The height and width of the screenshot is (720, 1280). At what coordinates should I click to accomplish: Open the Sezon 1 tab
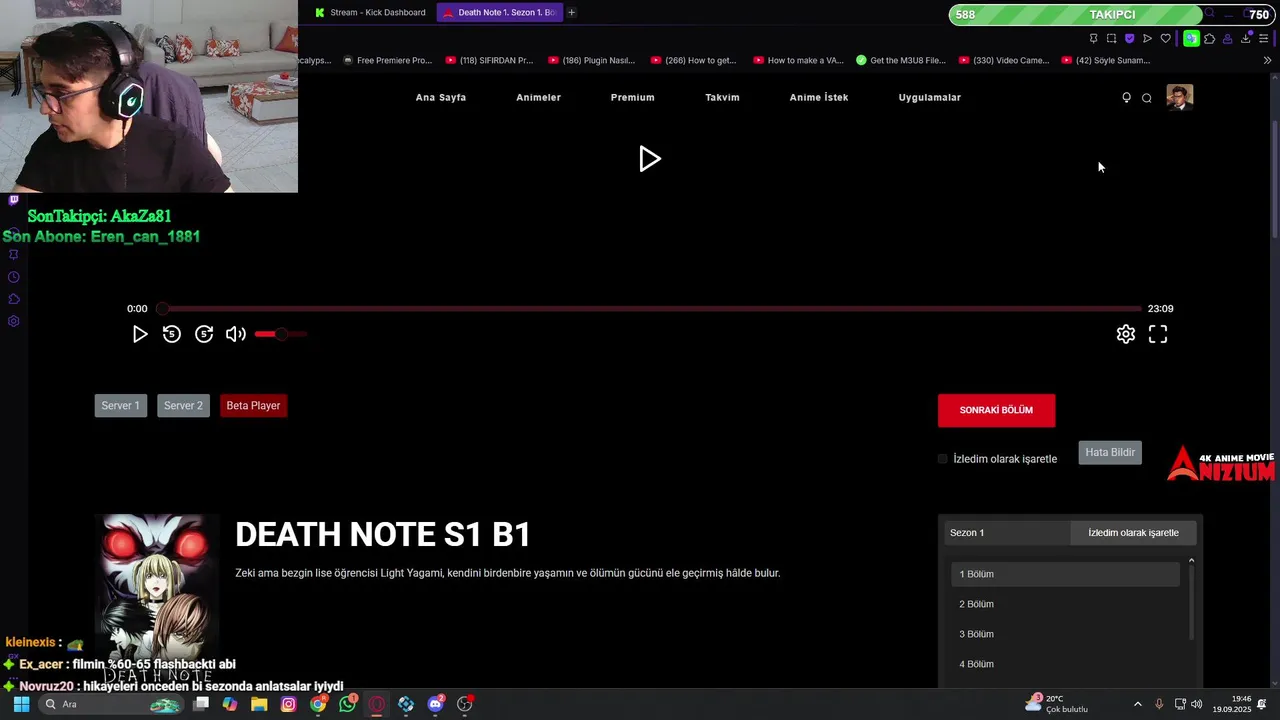coord(1007,533)
